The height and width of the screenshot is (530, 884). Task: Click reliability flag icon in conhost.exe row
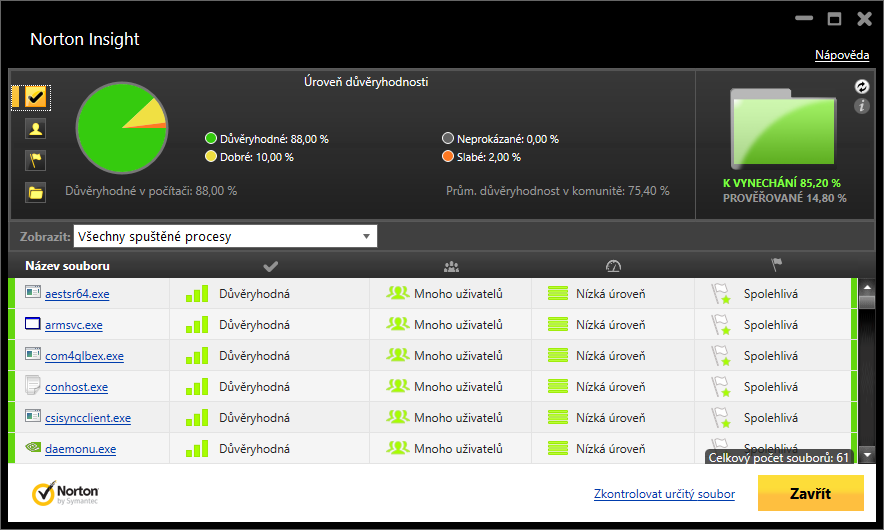721,387
